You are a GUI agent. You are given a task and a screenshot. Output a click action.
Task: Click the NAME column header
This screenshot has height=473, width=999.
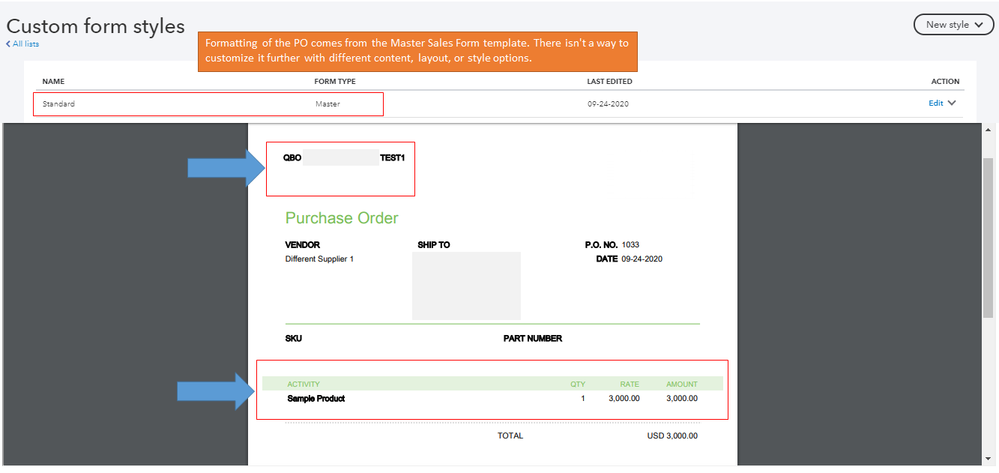[x=53, y=82]
